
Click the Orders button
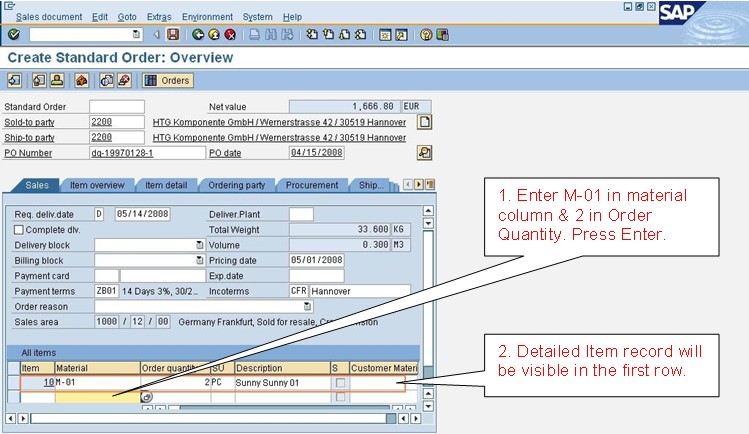(x=168, y=80)
